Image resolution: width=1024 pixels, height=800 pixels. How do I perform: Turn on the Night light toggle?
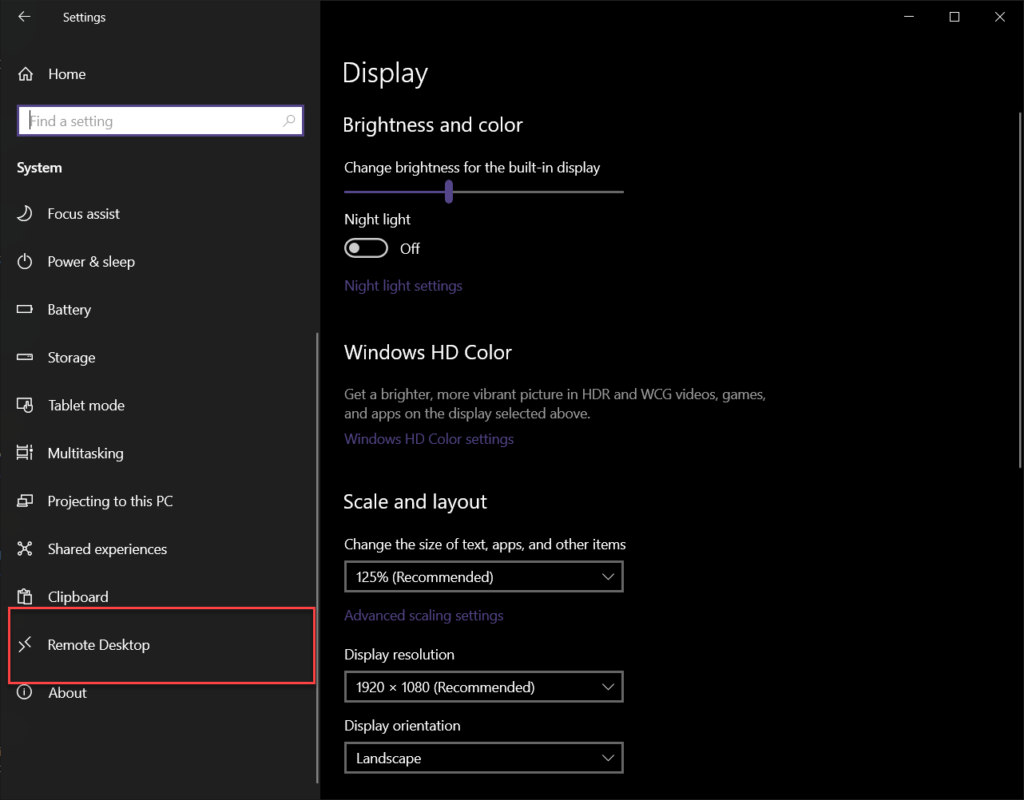[x=366, y=248]
